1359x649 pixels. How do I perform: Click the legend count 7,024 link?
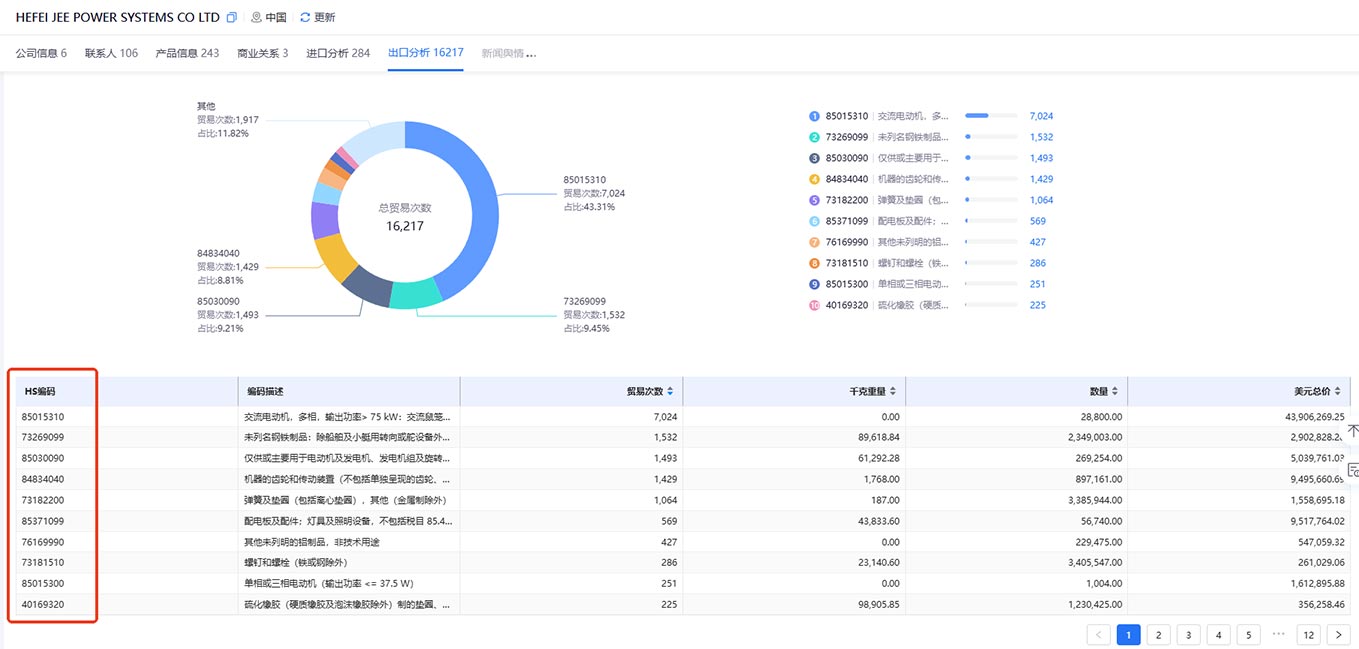(1041, 116)
